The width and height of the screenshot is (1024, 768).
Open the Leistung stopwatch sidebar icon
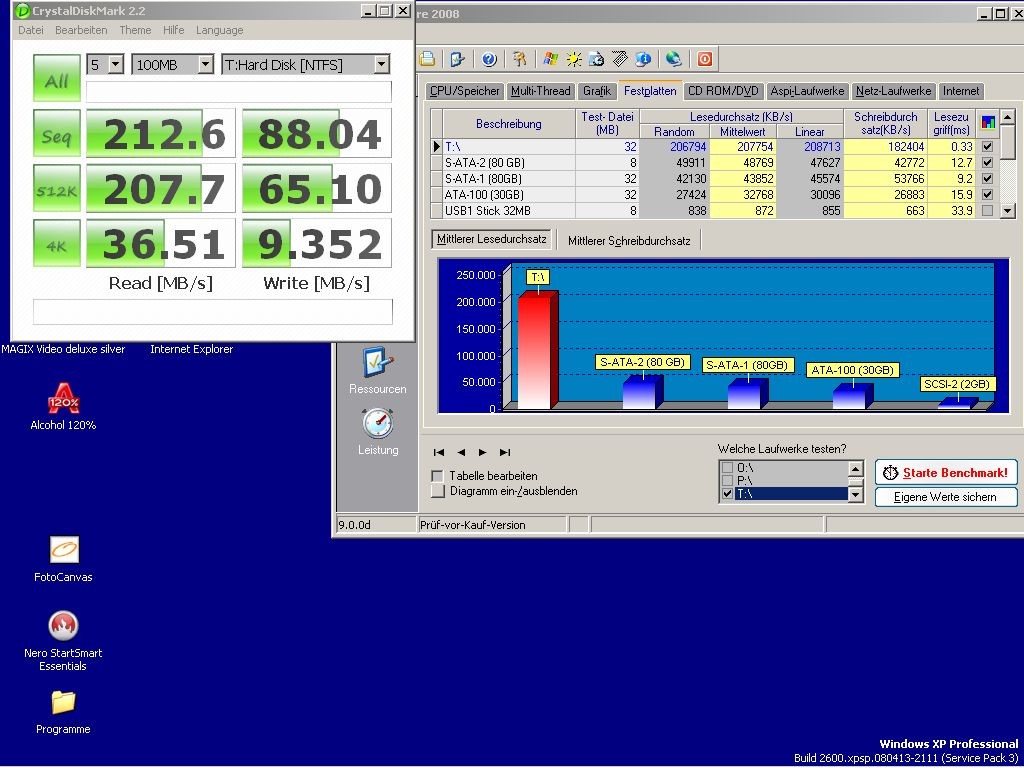[x=377, y=432]
